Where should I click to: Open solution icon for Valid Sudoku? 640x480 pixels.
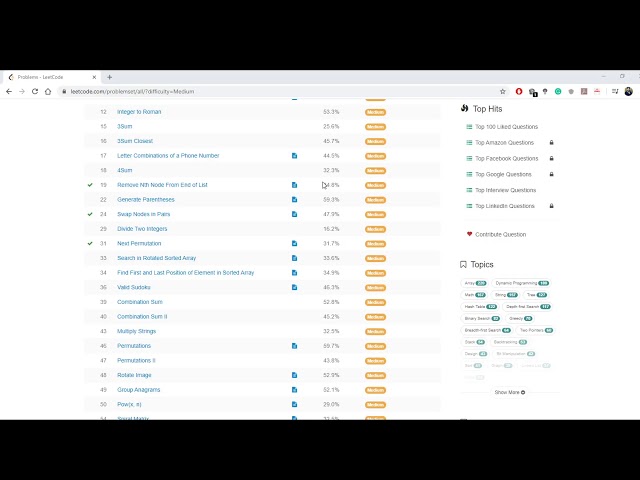294,287
